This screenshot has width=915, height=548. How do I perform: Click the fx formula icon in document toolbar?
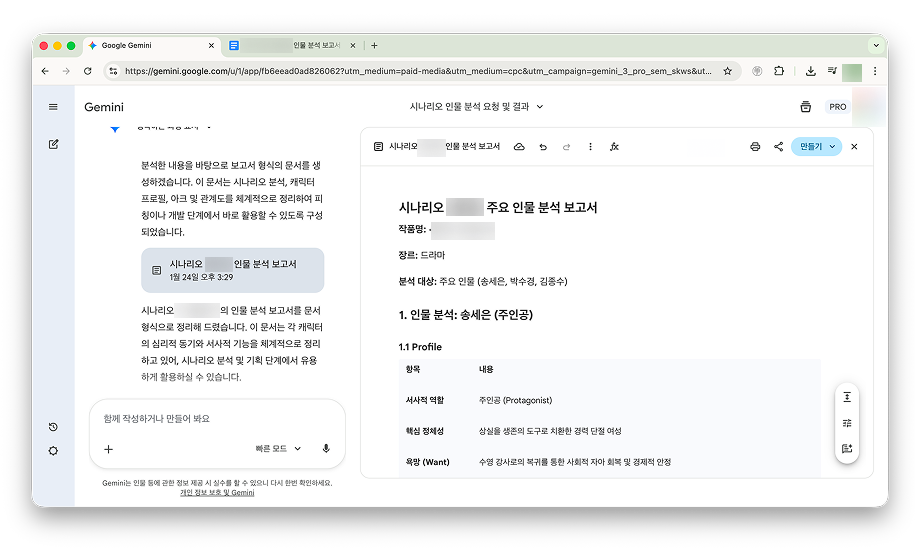[x=614, y=146]
